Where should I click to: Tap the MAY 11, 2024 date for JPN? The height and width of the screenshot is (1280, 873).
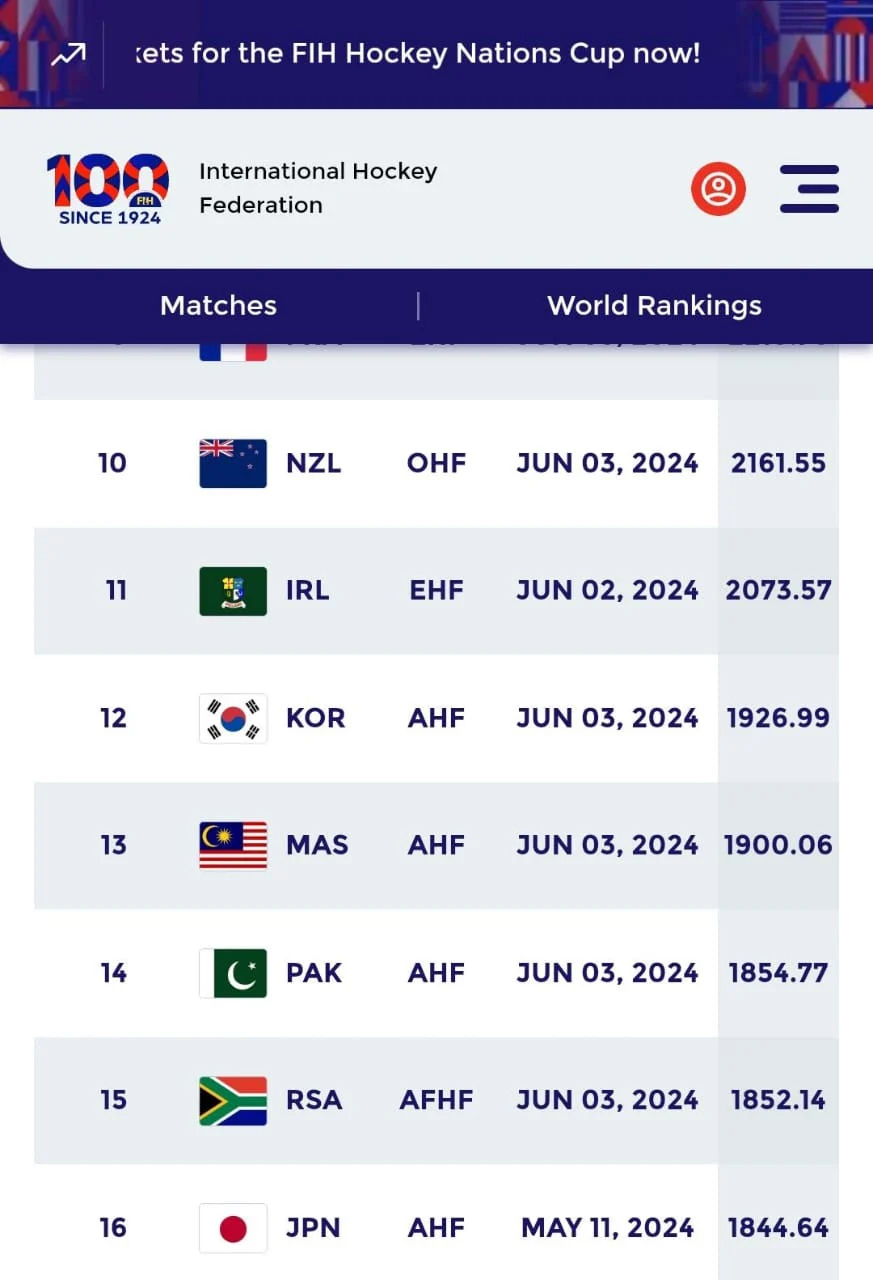point(607,1227)
